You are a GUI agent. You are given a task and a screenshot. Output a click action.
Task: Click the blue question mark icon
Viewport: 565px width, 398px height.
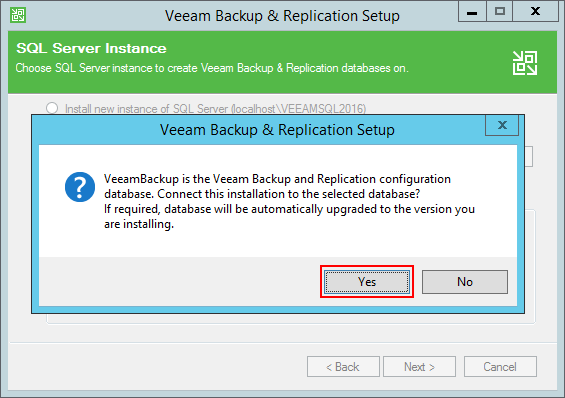coord(80,187)
